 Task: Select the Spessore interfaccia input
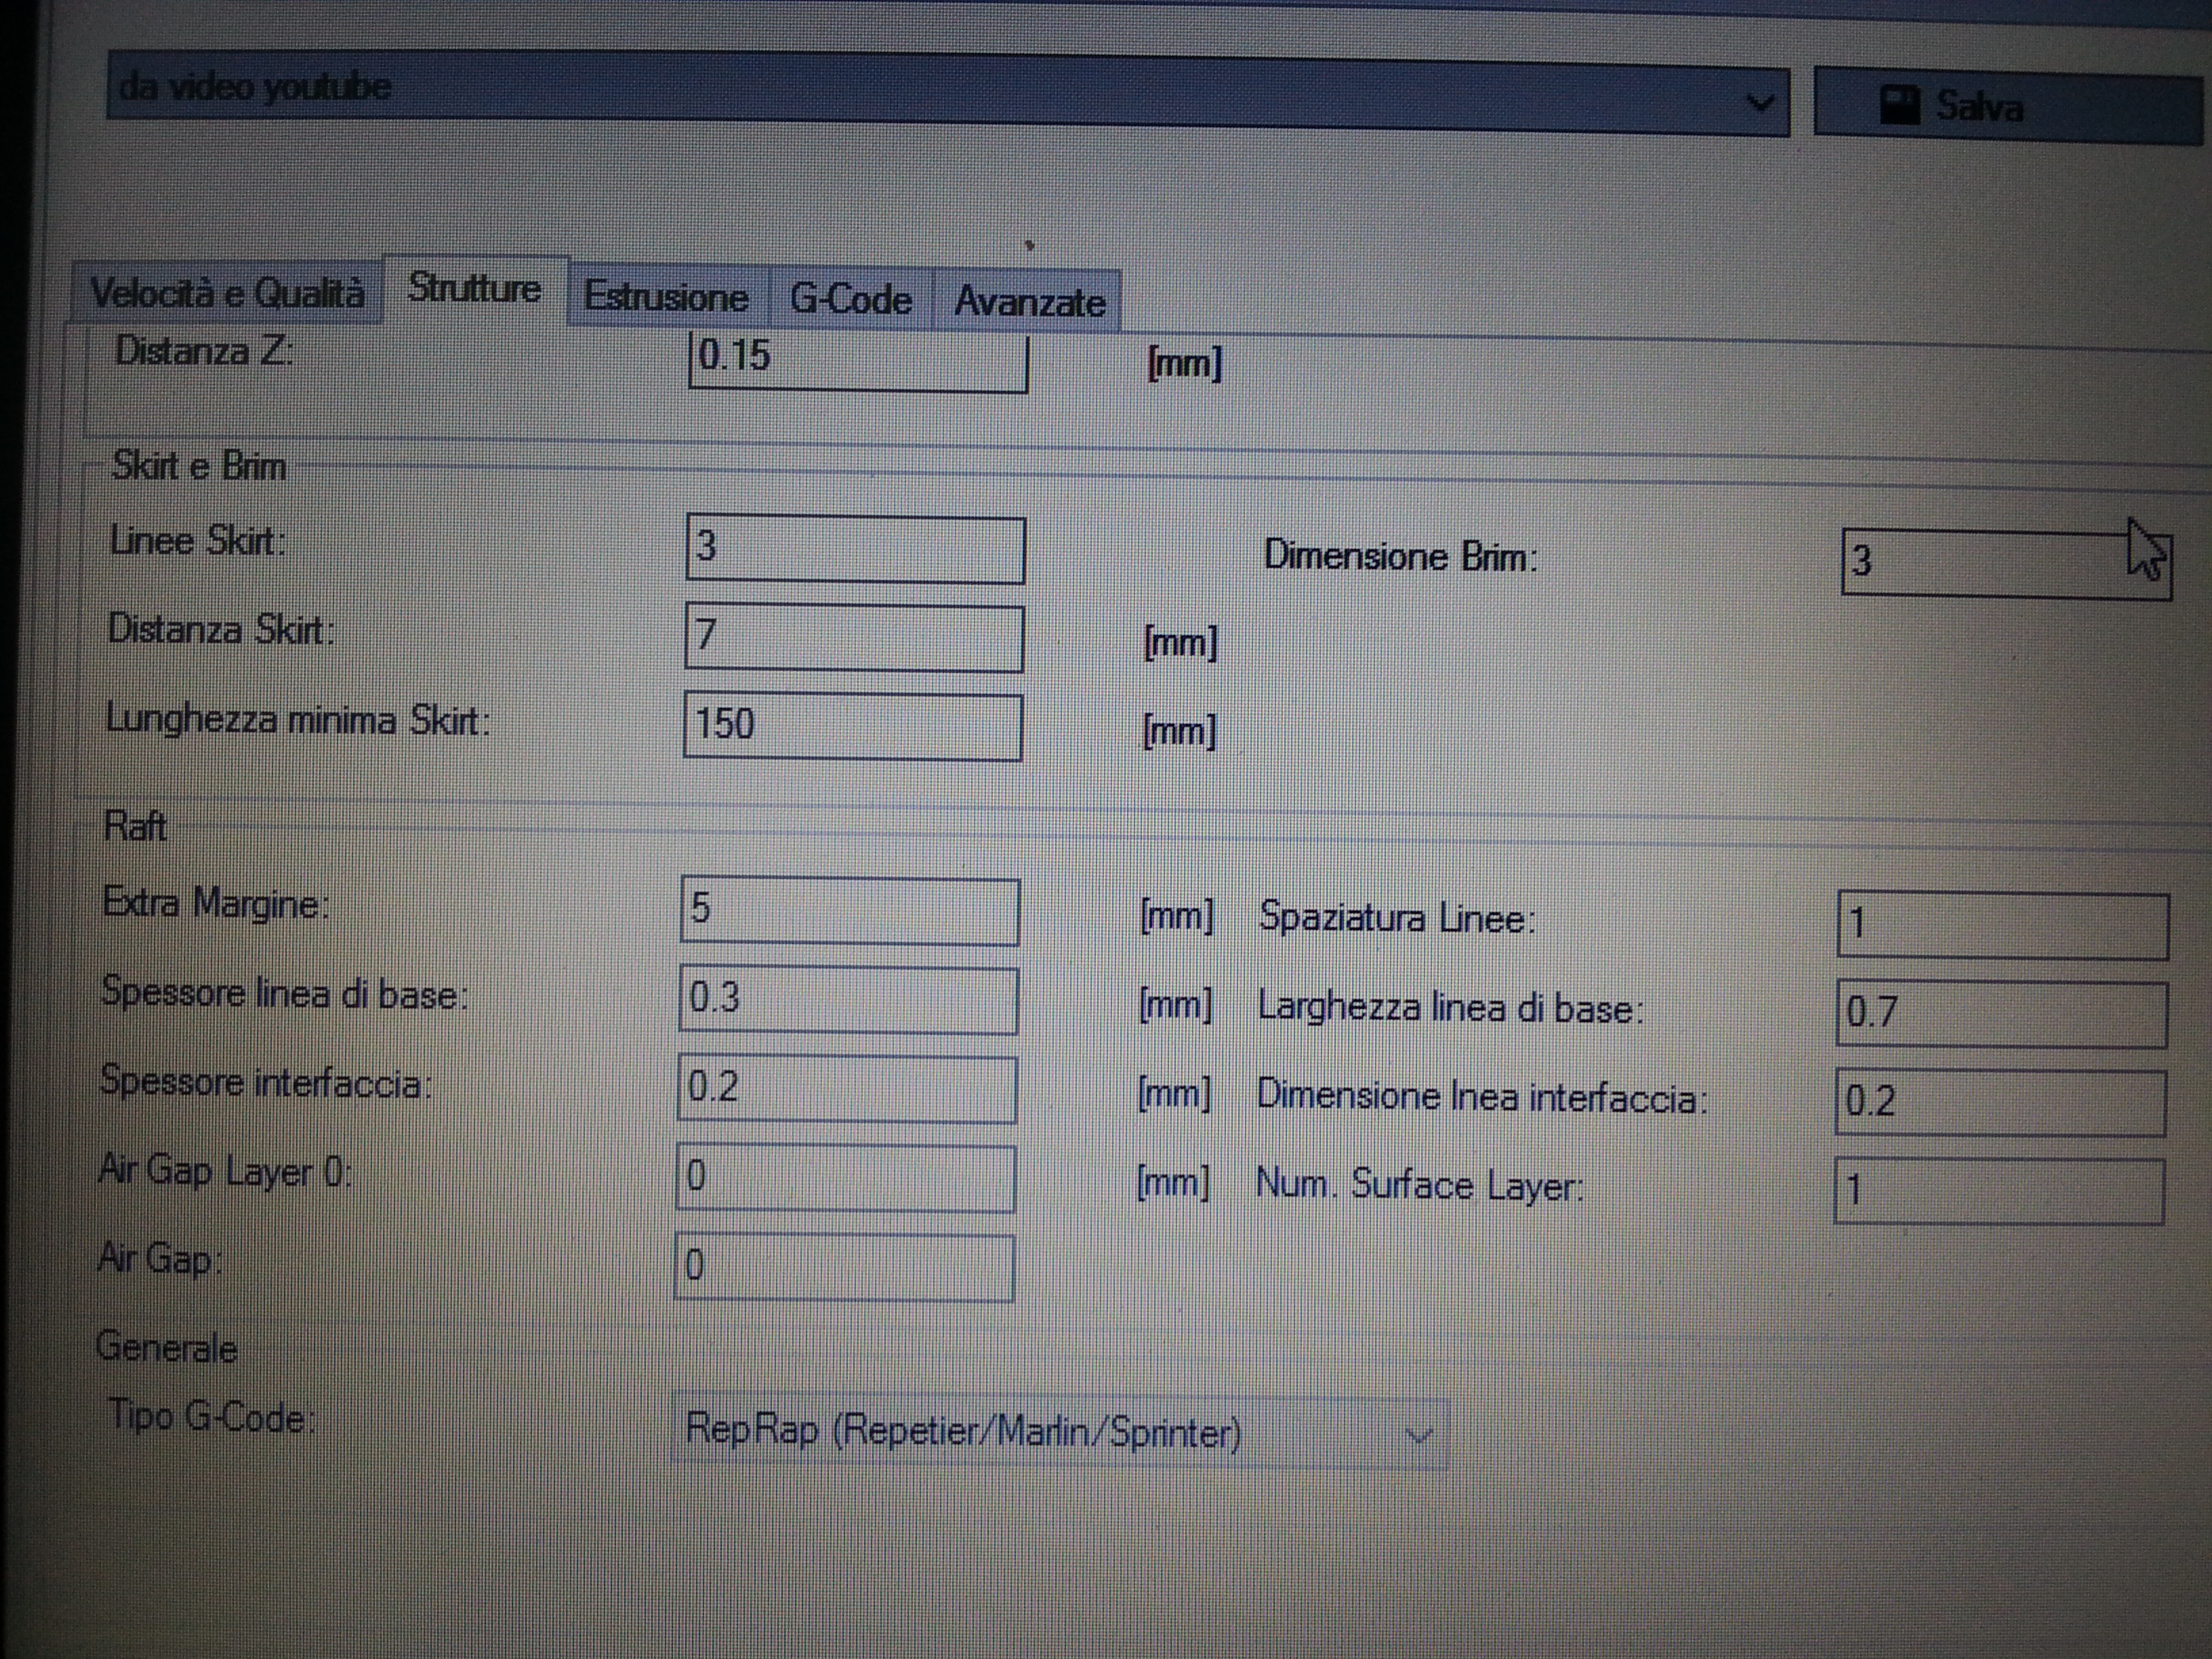847,1089
